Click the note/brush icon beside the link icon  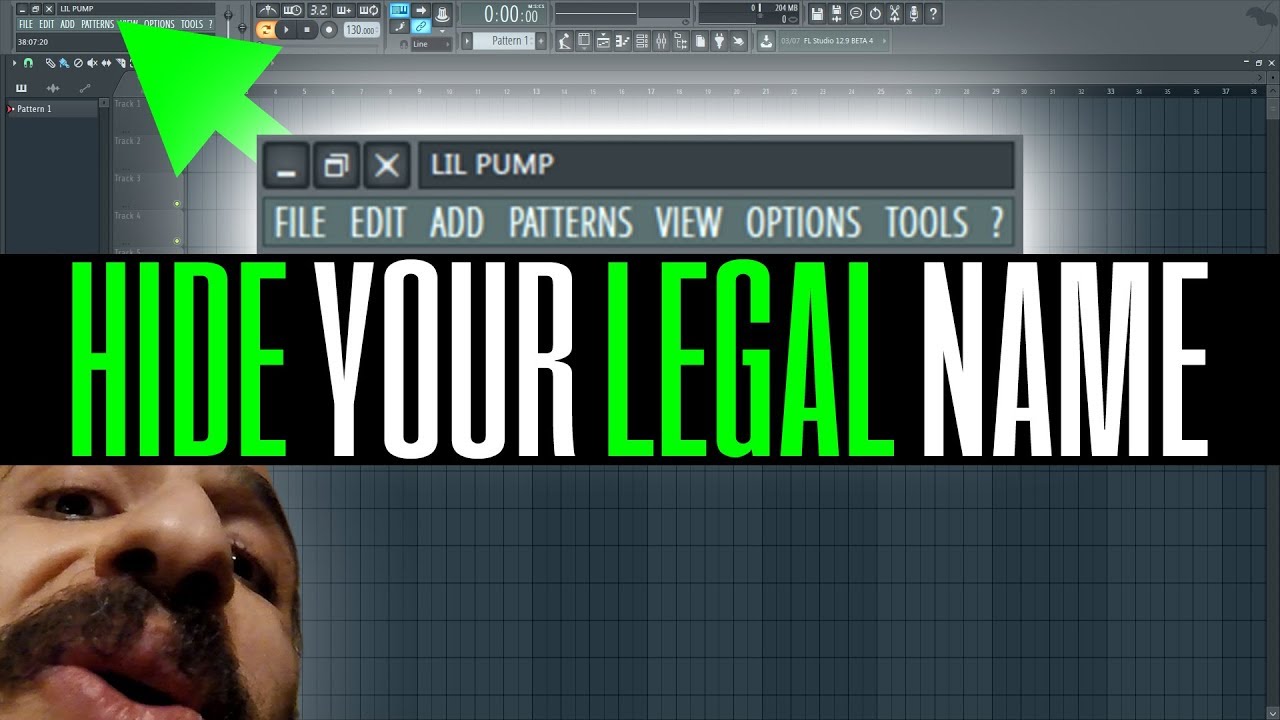coord(400,27)
